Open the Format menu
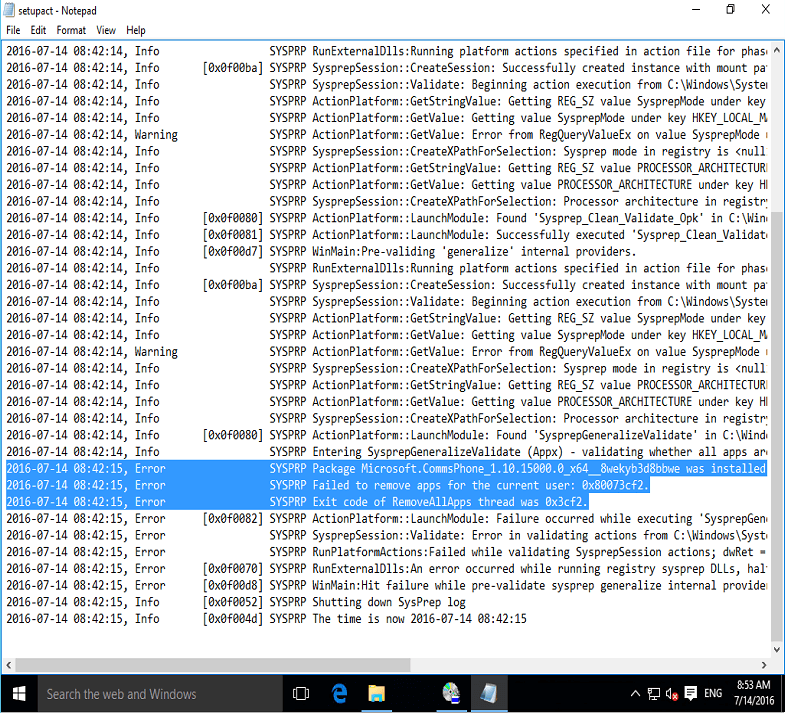 click(71, 31)
